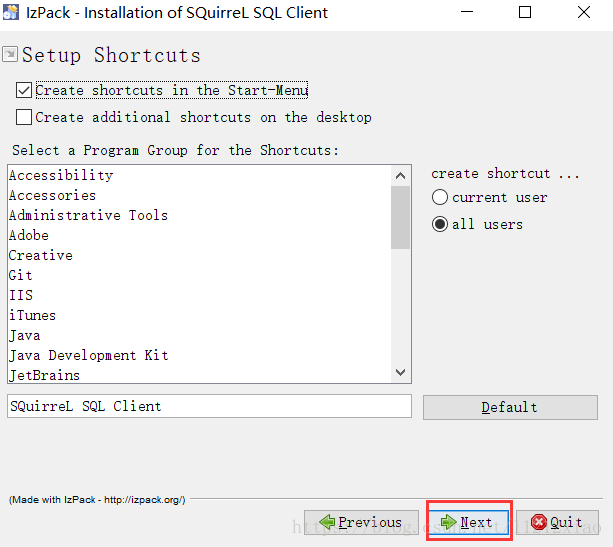Enable Create additional shortcuts on the desktop
Screen dimensions: 613x547
pyautogui.click(x=24, y=117)
